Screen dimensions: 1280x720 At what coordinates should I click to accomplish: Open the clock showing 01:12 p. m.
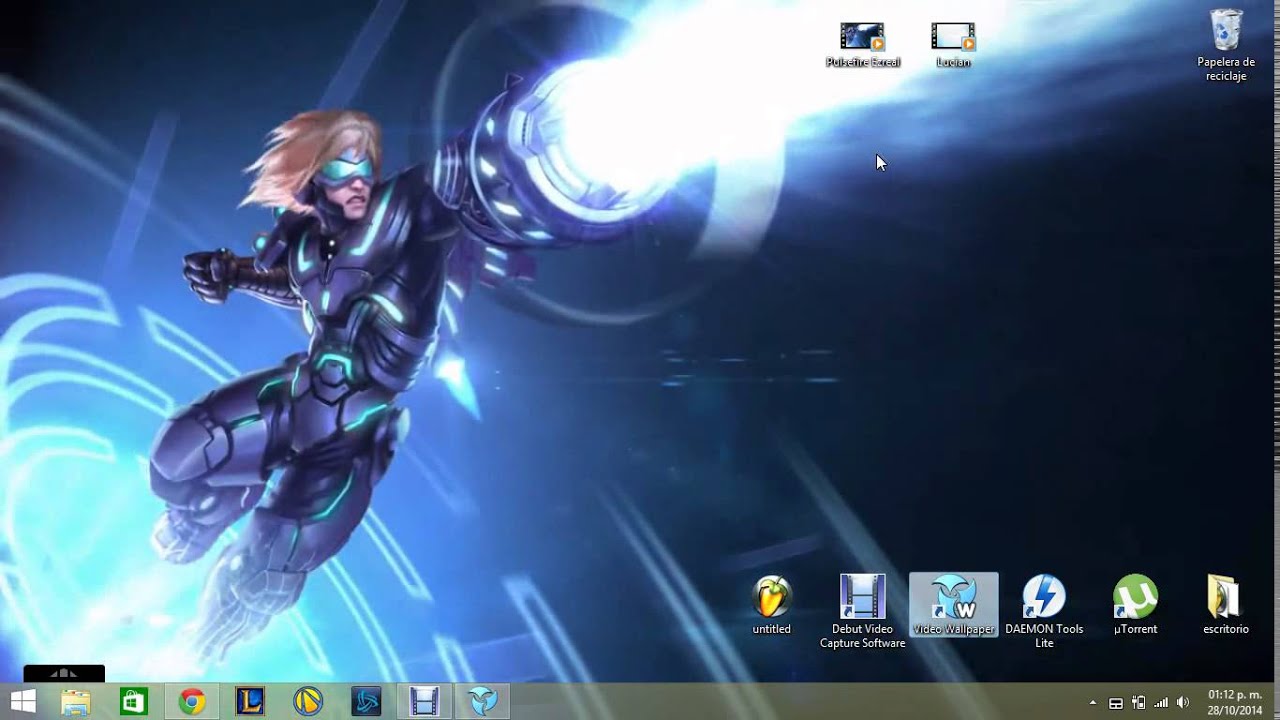coord(1235,702)
